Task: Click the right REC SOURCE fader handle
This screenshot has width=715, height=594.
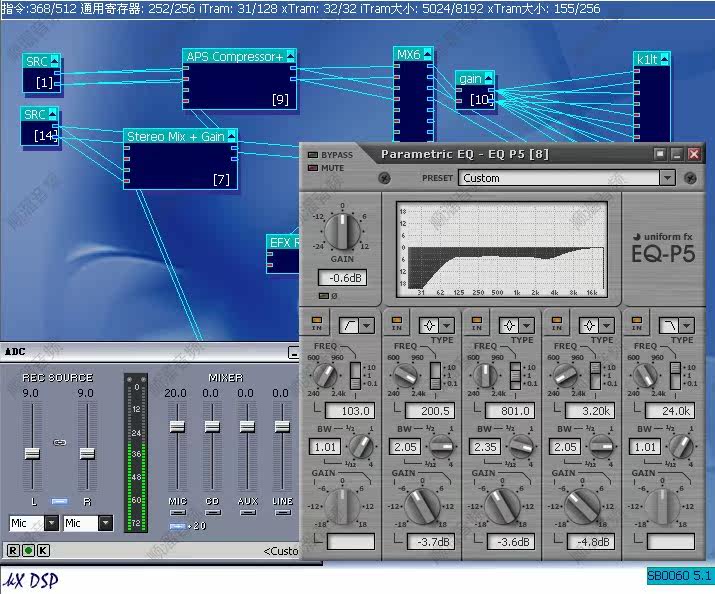Action: pyautogui.click(x=87, y=454)
